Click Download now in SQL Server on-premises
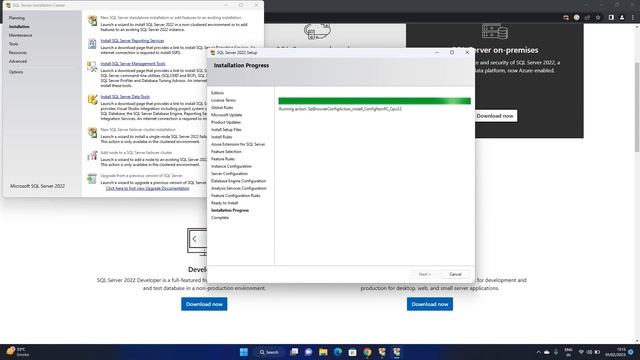 pyautogui.click(x=495, y=116)
